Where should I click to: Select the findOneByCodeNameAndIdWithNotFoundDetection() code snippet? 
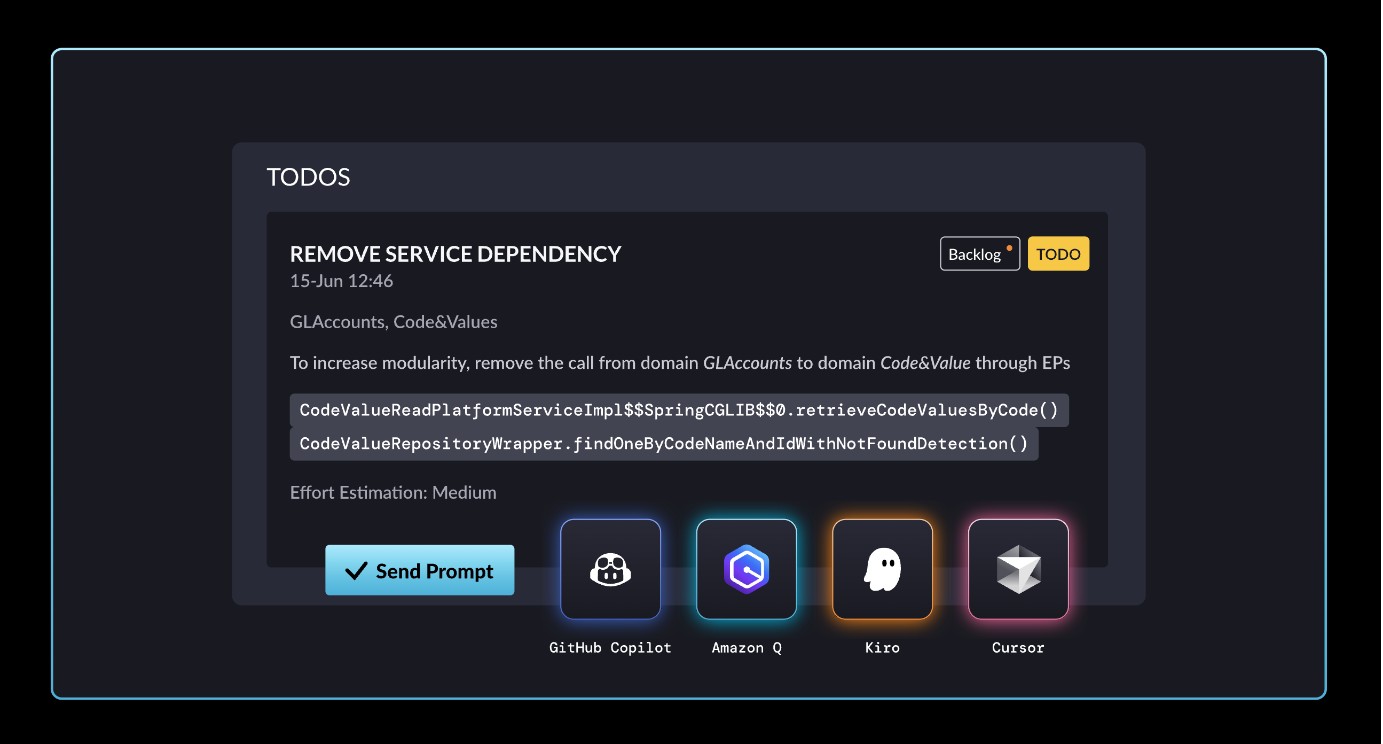pyautogui.click(x=663, y=444)
